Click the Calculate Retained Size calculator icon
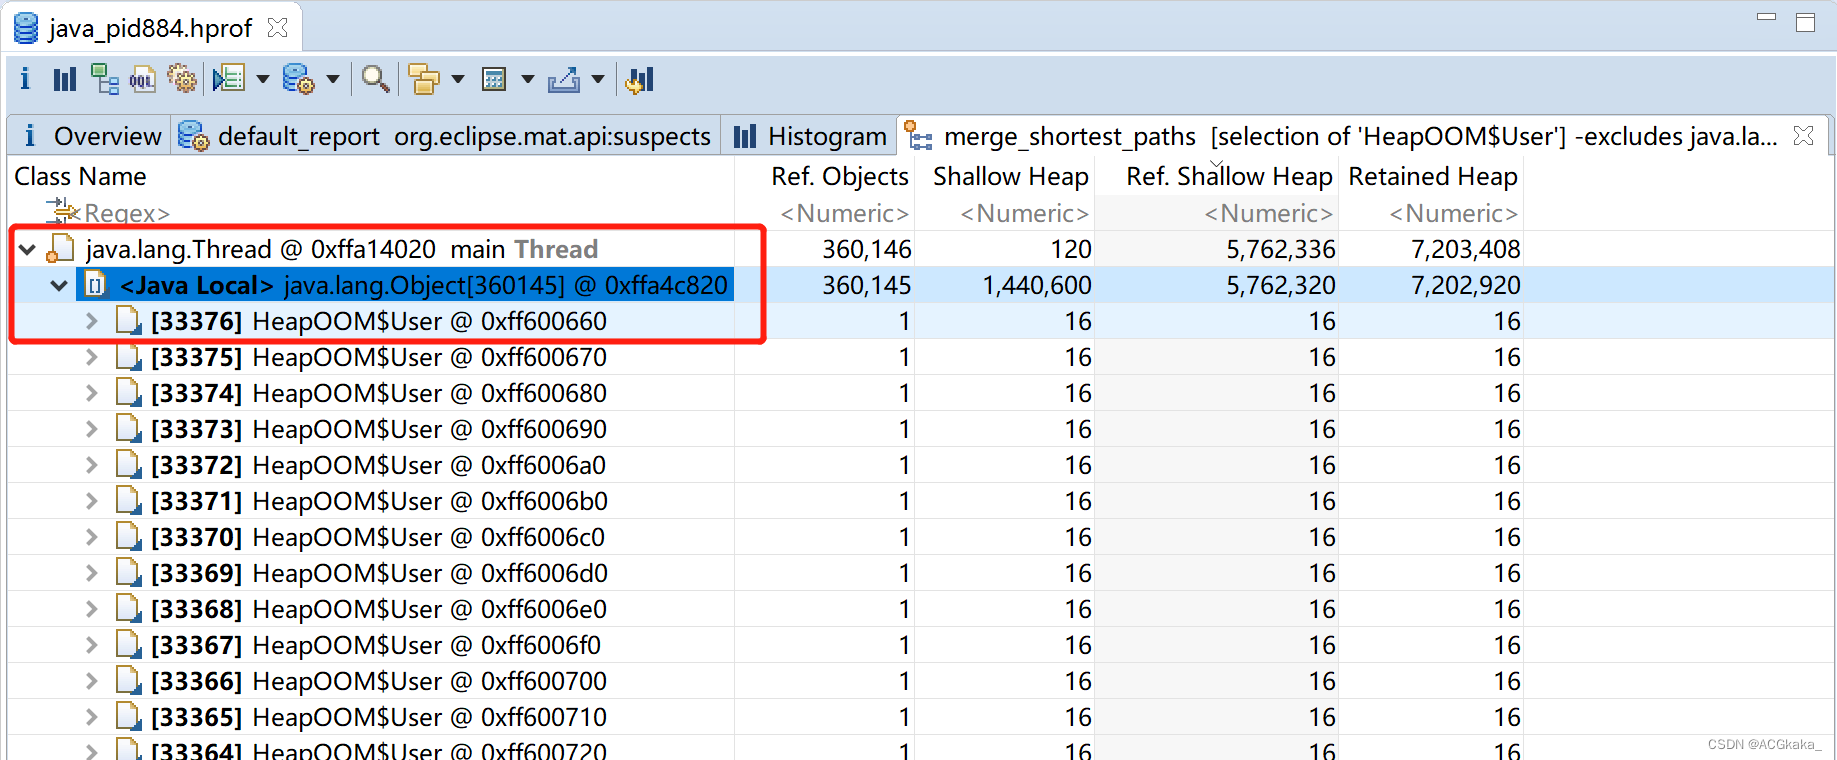The width and height of the screenshot is (1837, 760). click(x=494, y=79)
